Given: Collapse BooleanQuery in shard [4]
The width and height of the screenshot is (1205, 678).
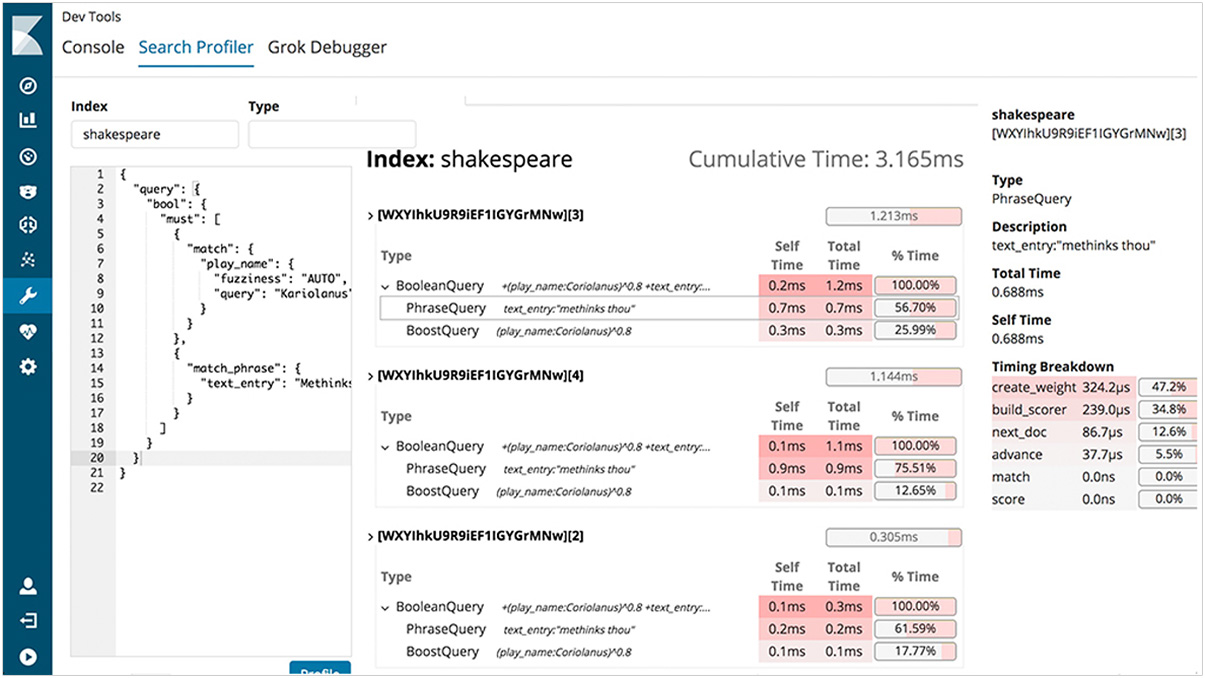Looking at the screenshot, I should tap(386, 447).
